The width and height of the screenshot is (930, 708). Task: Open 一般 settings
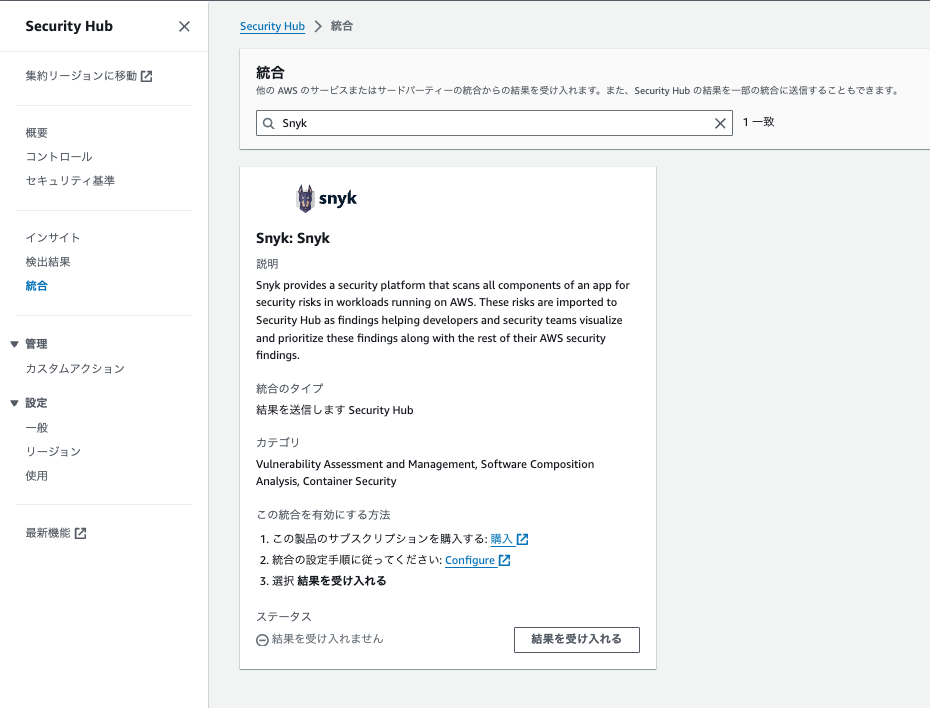(37, 428)
